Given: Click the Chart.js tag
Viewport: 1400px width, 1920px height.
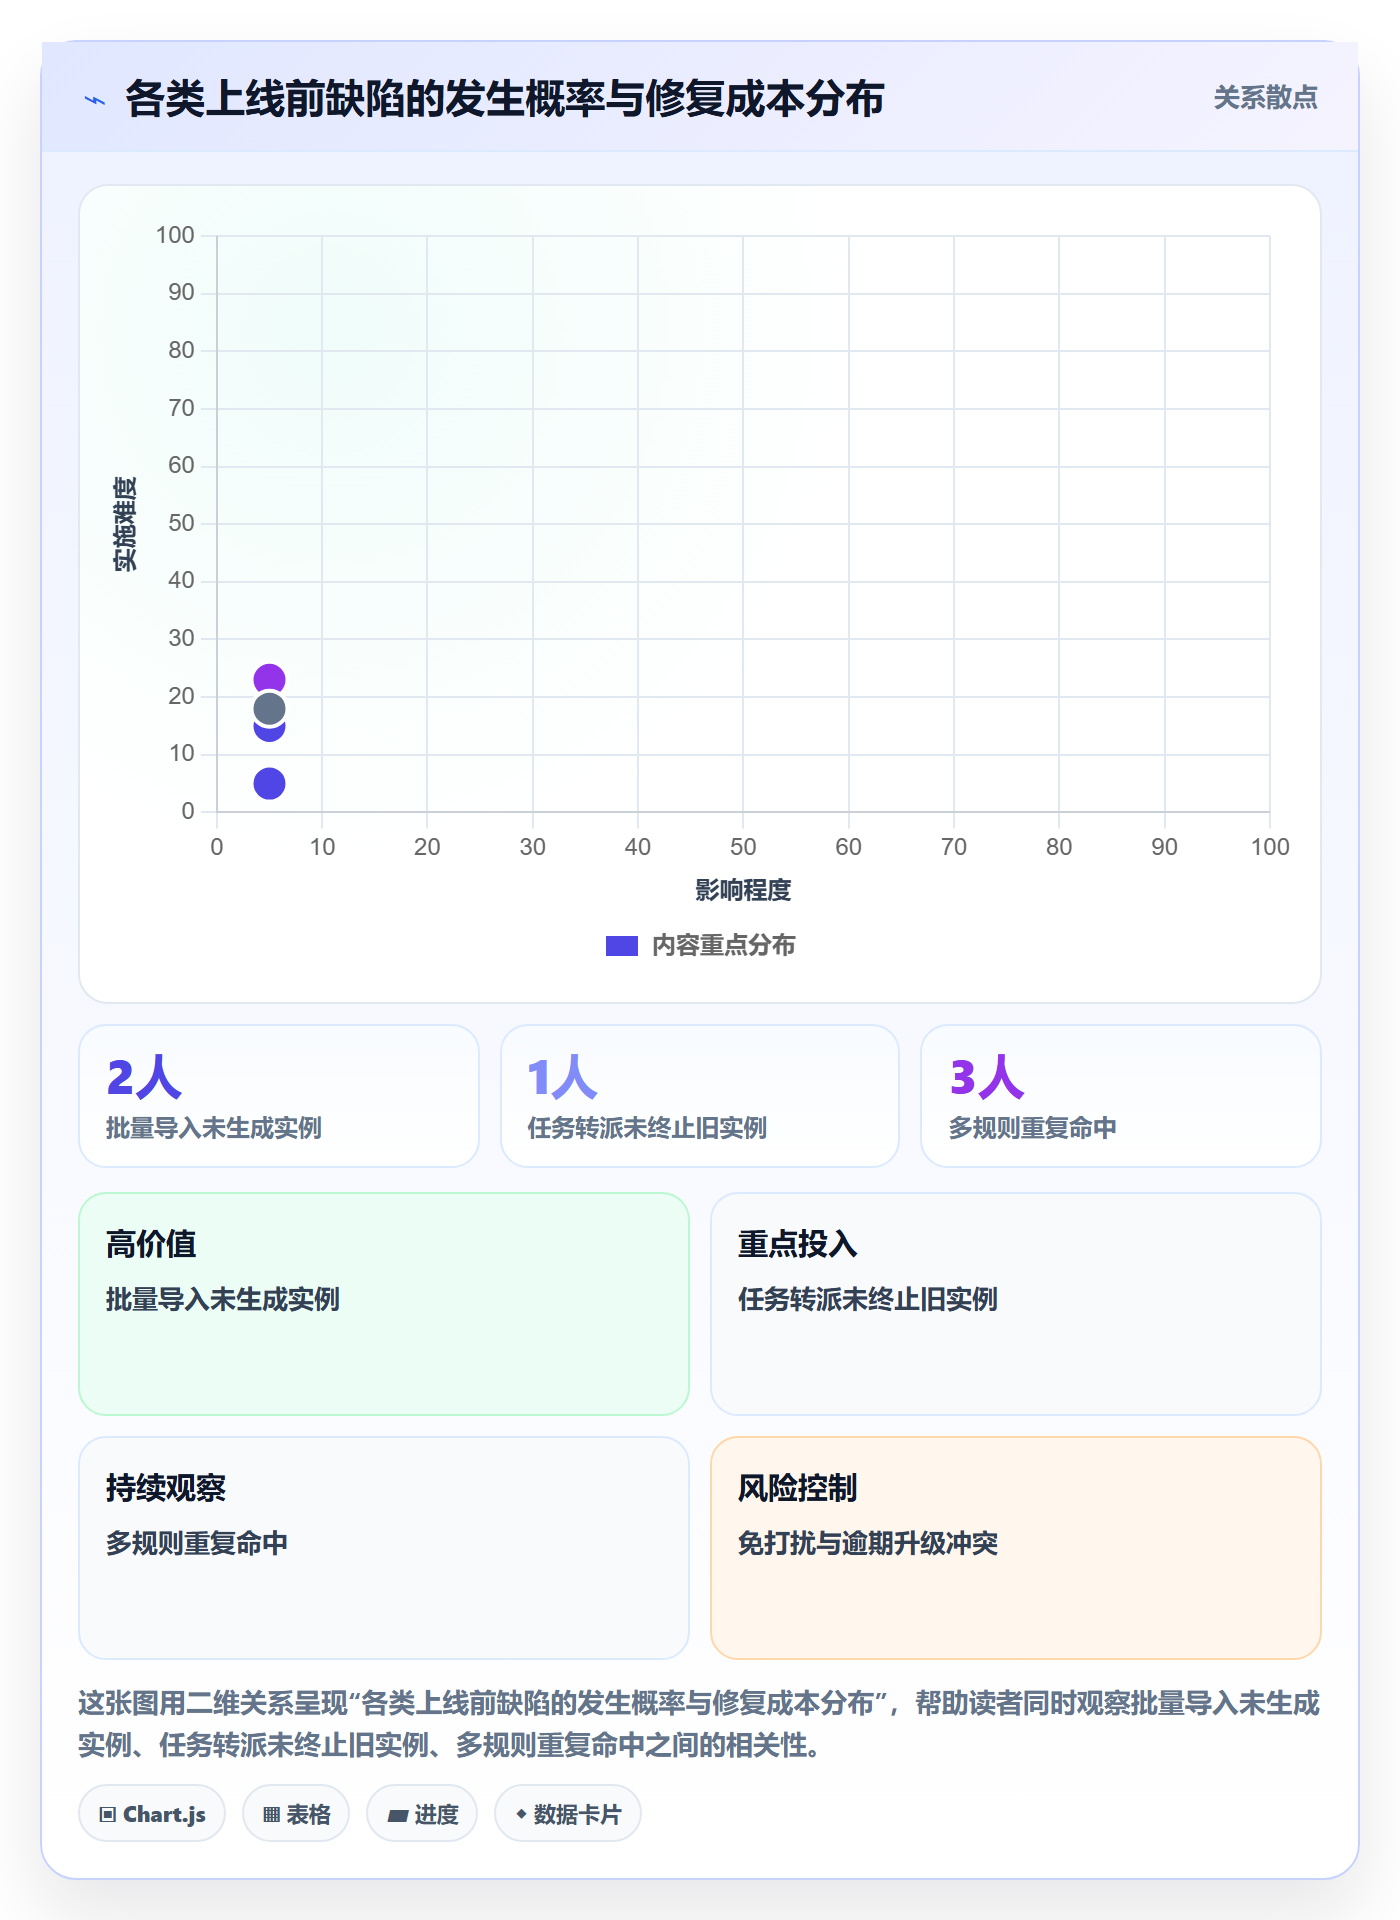Looking at the screenshot, I should tap(152, 1814).
